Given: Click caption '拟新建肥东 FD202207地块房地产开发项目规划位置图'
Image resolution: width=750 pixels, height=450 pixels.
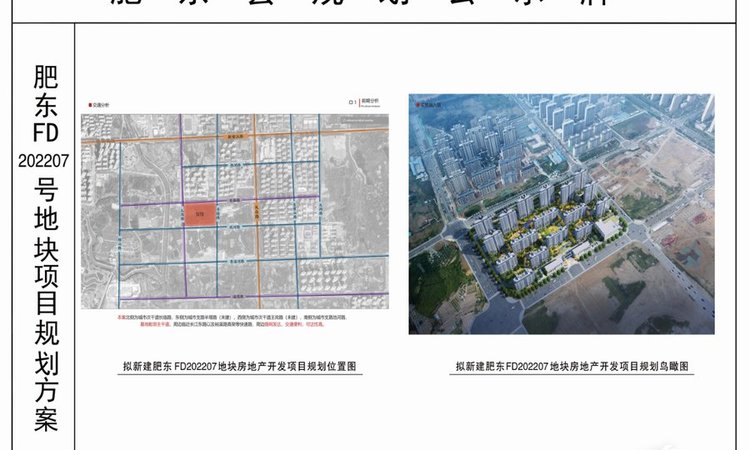Looking at the screenshot, I should click(240, 367).
